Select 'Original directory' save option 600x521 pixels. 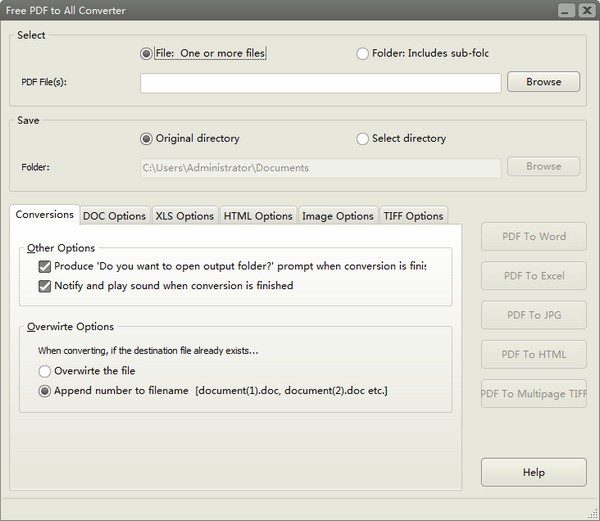click(x=147, y=138)
